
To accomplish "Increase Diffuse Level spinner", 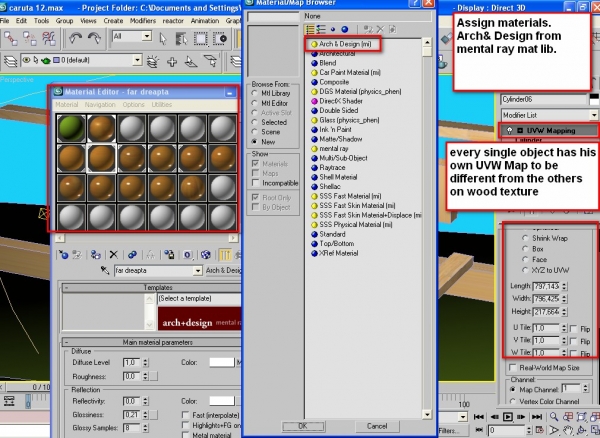I will (145, 360).
